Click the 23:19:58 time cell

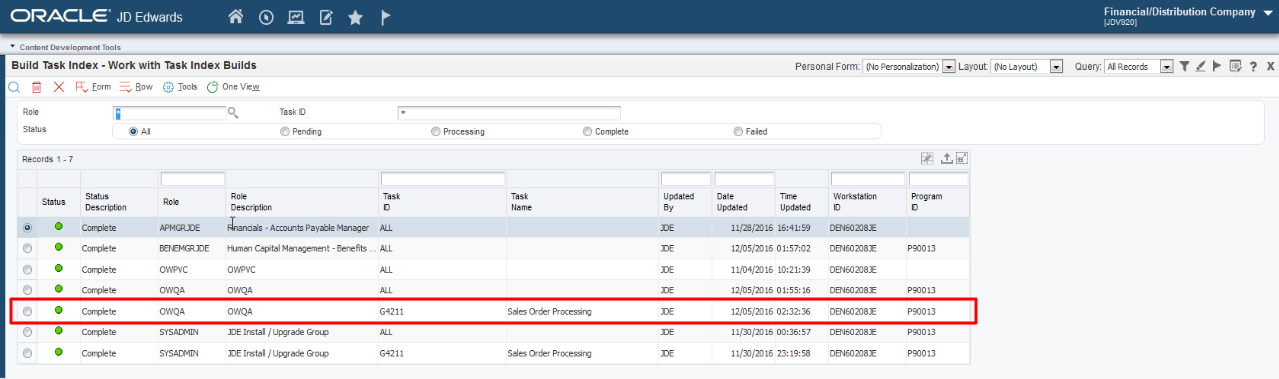pos(802,353)
